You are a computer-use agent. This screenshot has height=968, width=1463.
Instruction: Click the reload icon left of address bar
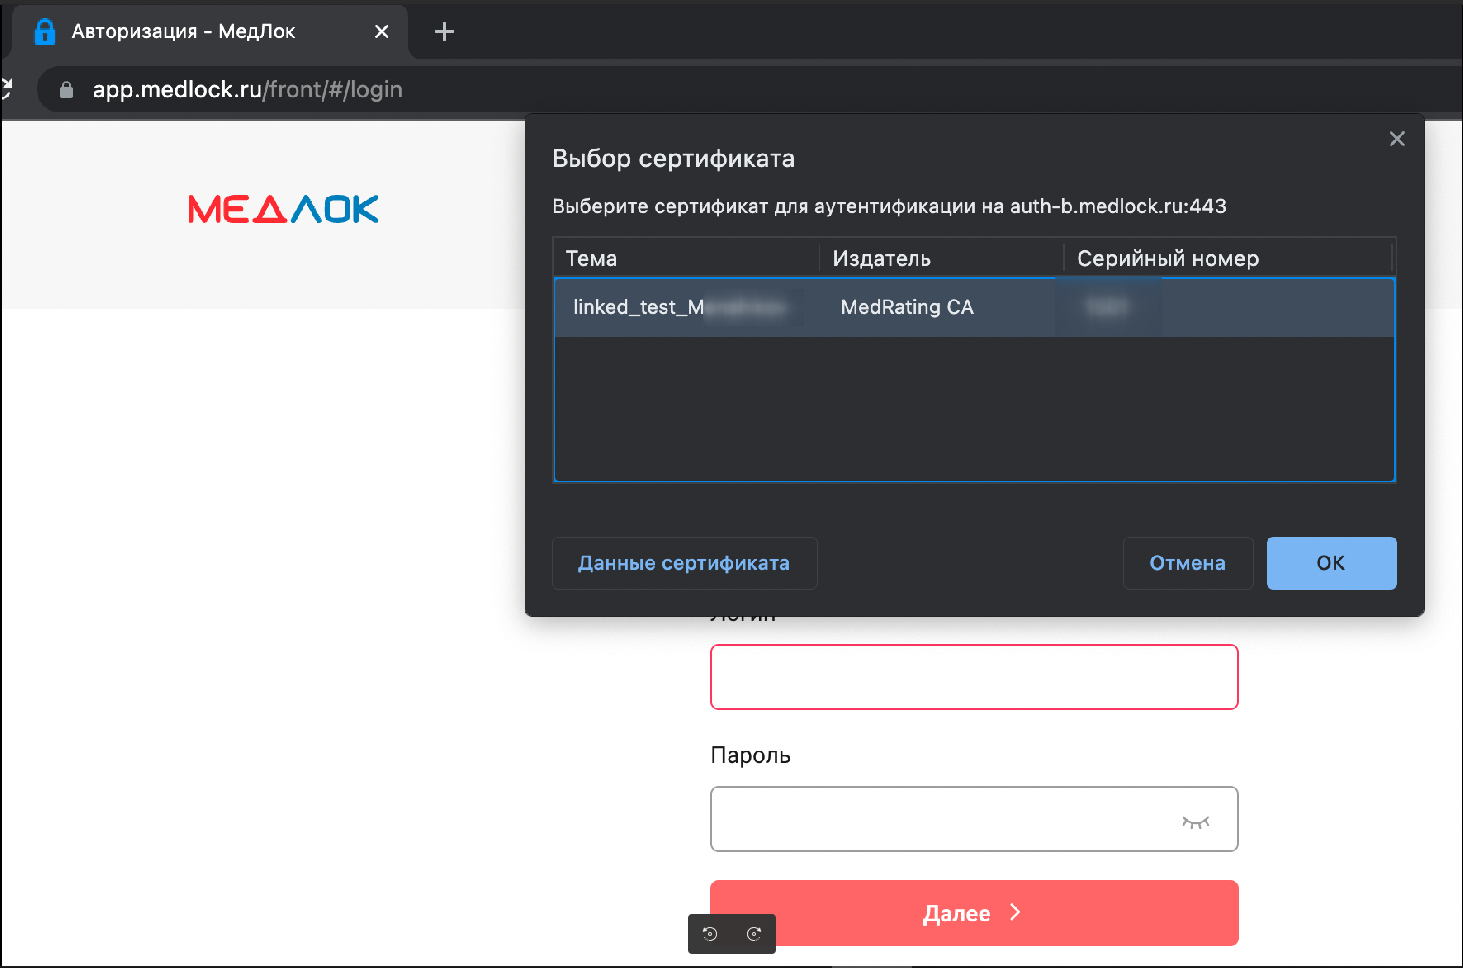[6, 90]
